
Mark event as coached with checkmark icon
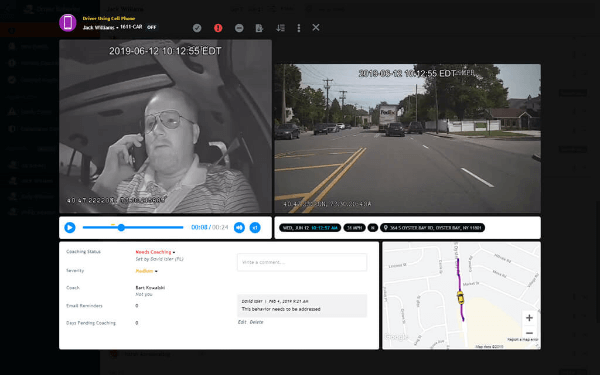(x=197, y=28)
